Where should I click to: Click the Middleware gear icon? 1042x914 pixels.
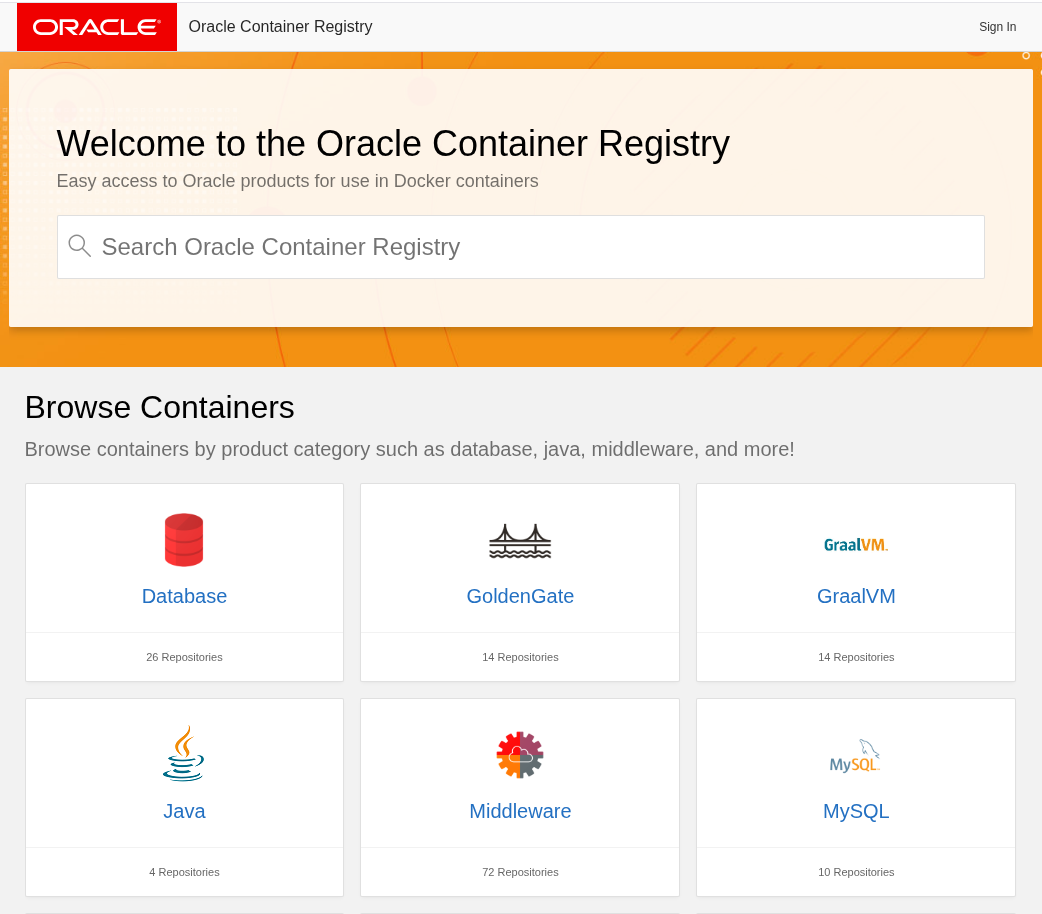click(520, 754)
